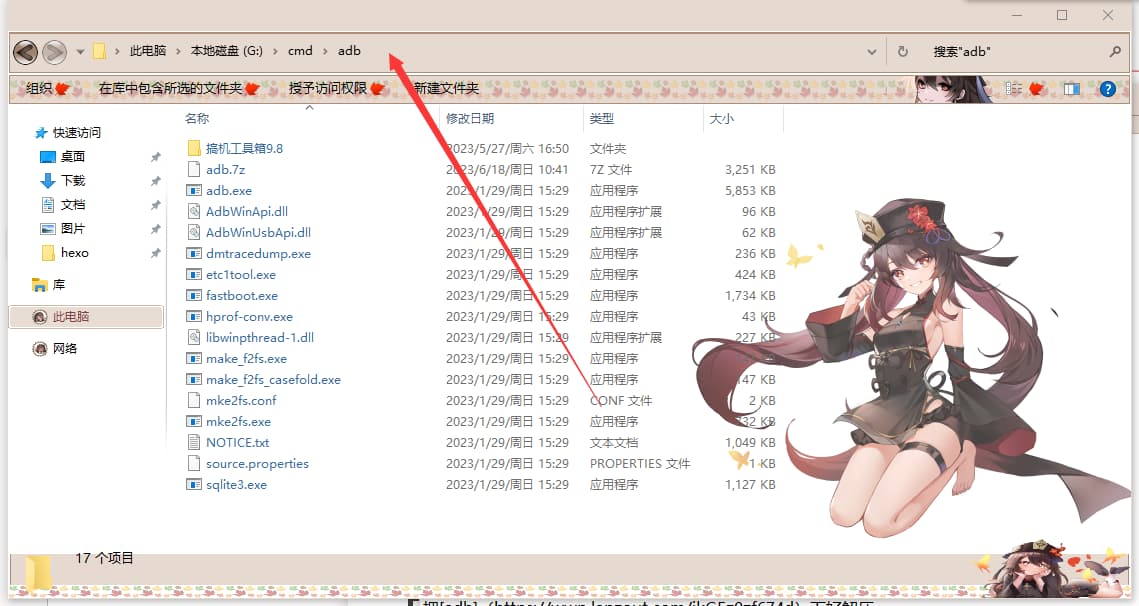Create a folder with 新建文件夹
The height and width of the screenshot is (606, 1139).
coord(446,89)
